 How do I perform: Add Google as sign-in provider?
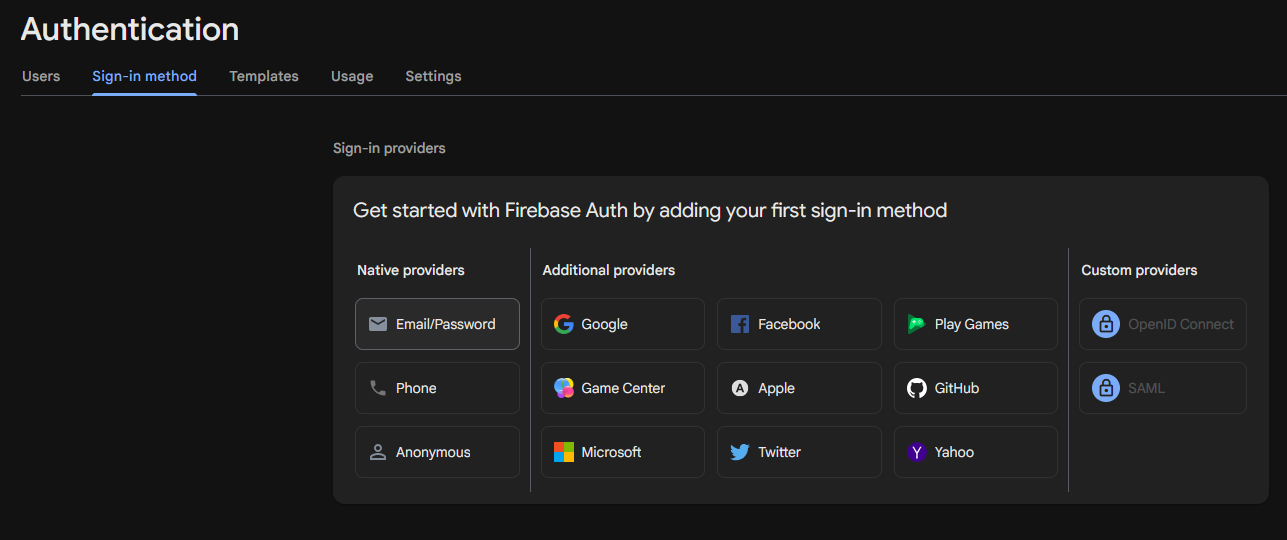[x=623, y=324]
